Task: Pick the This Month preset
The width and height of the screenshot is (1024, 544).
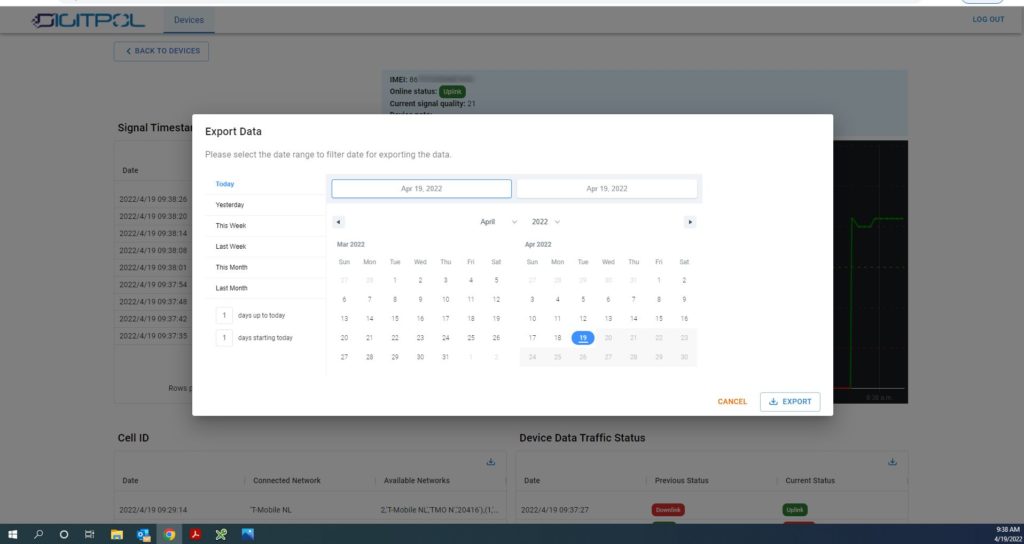Action: point(232,267)
